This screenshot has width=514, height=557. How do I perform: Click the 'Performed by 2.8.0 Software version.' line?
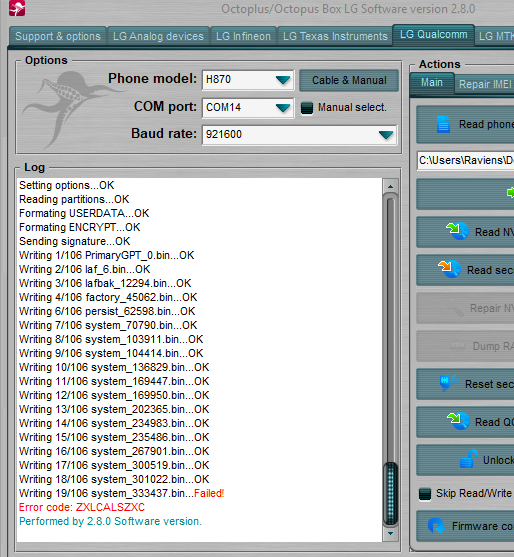(x=110, y=521)
